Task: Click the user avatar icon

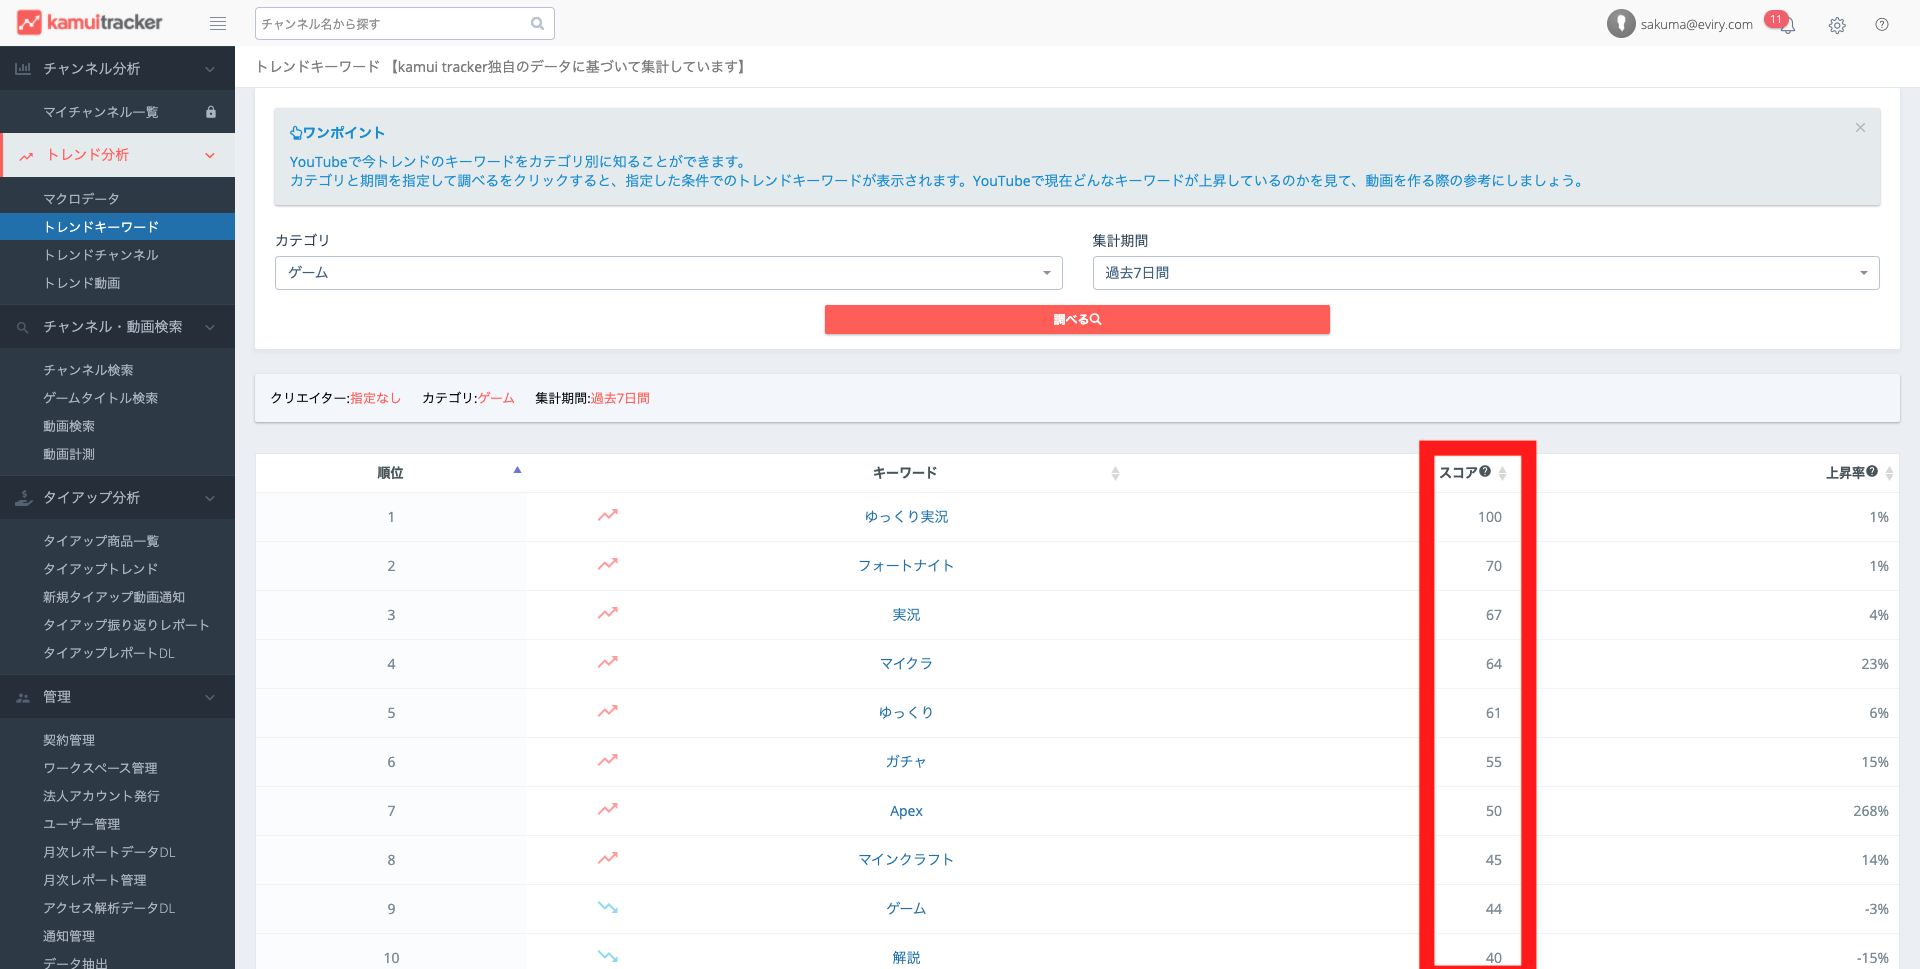Action: pos(1620,24)
